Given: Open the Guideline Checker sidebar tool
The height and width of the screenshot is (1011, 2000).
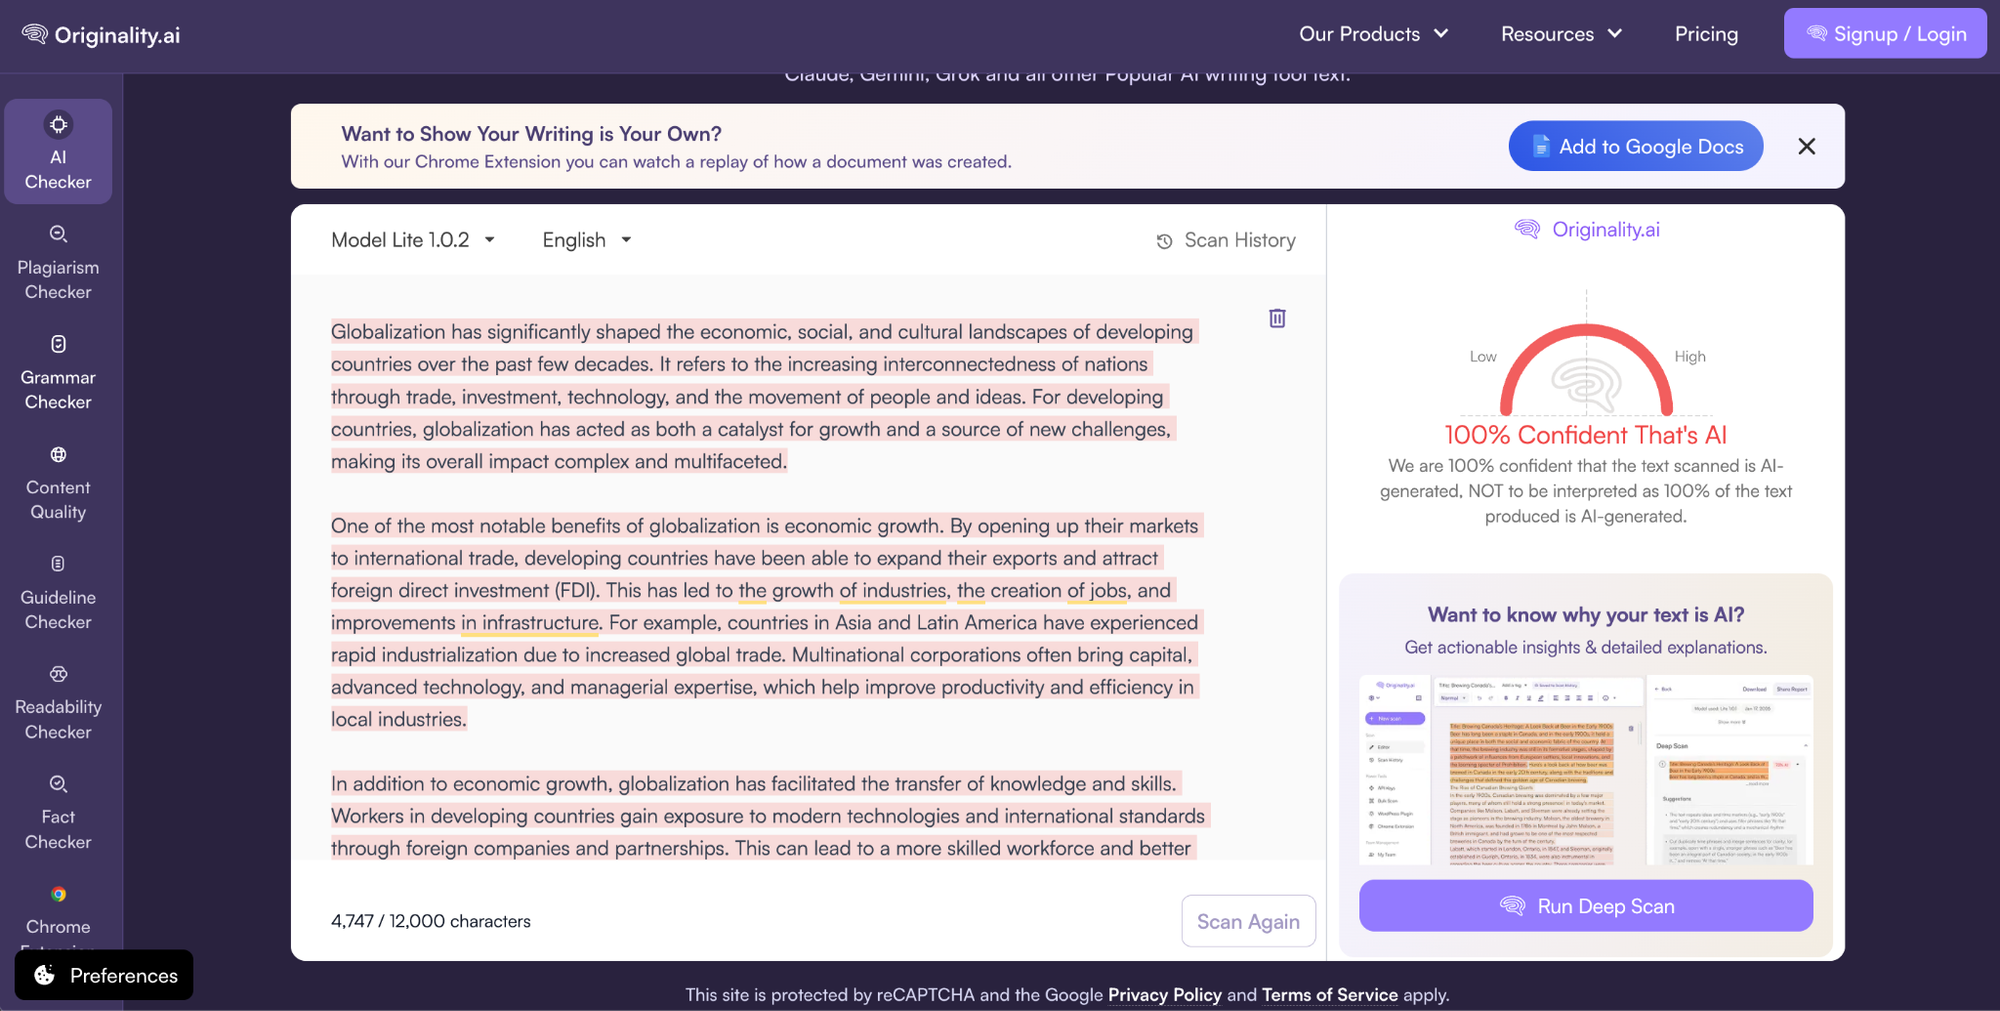Looking at the screenshot, I should 58,592.
